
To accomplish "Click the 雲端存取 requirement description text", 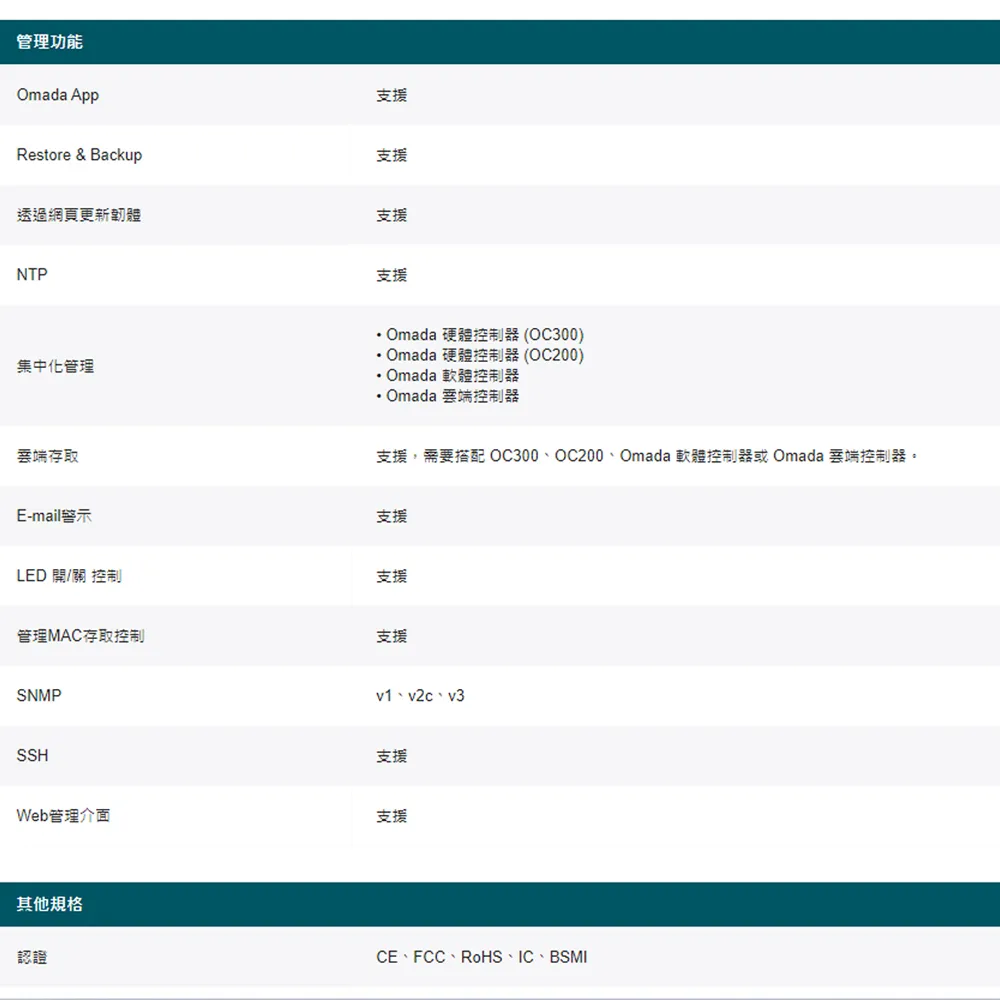I will 647,456.
